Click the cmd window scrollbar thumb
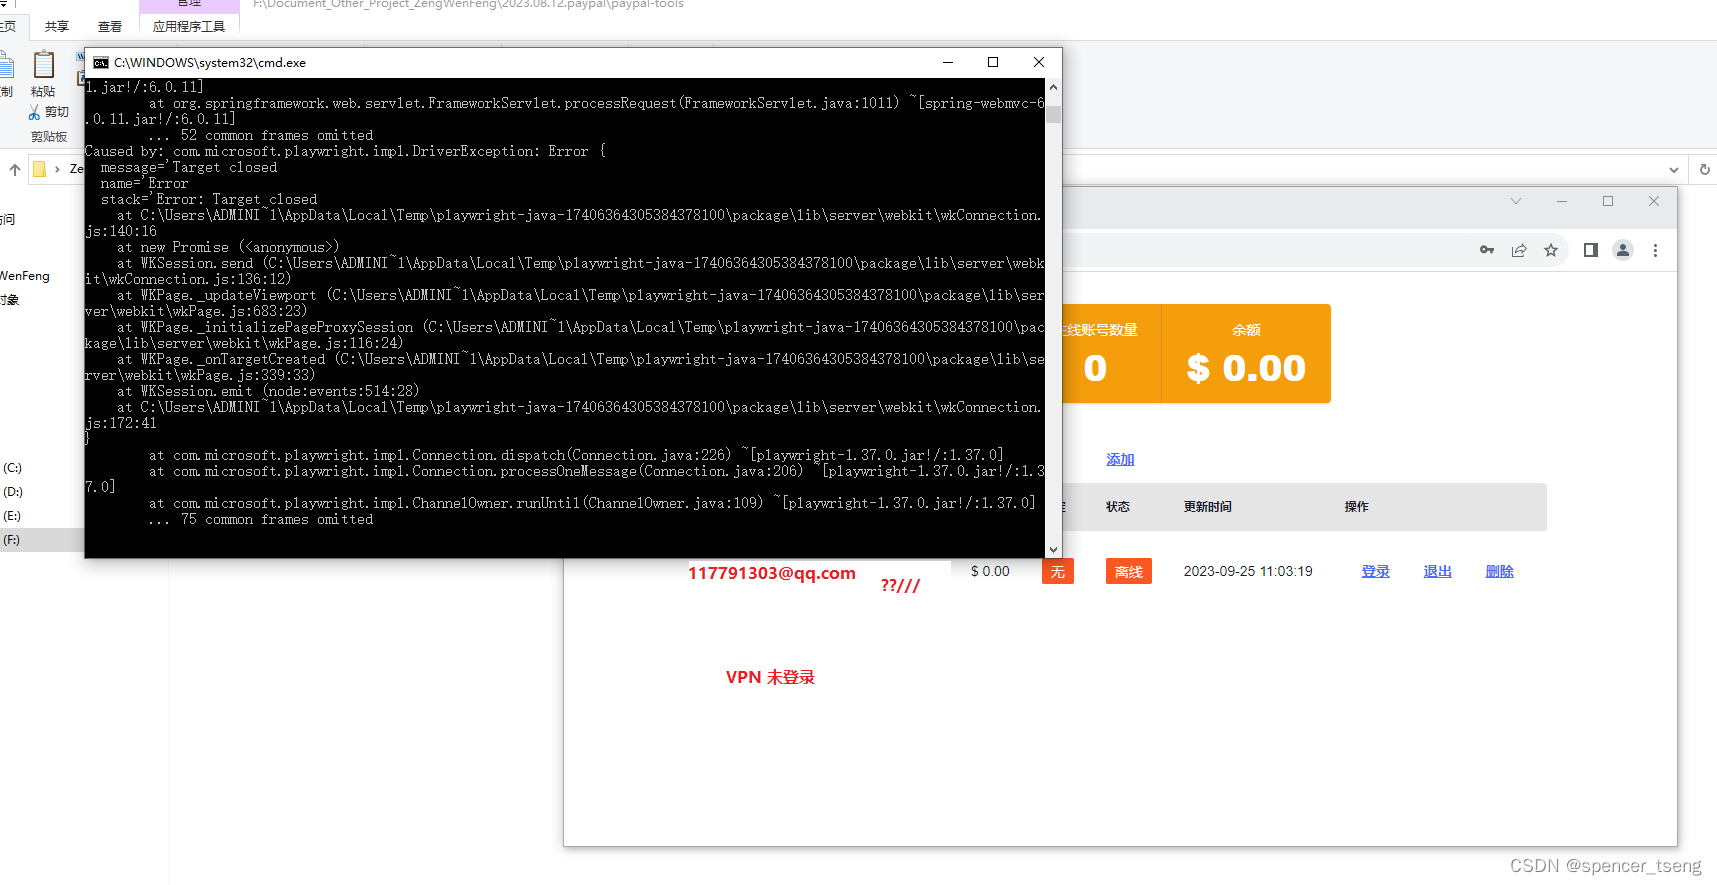This screenshot has width=1717, height=885. tap(1053, 113)
